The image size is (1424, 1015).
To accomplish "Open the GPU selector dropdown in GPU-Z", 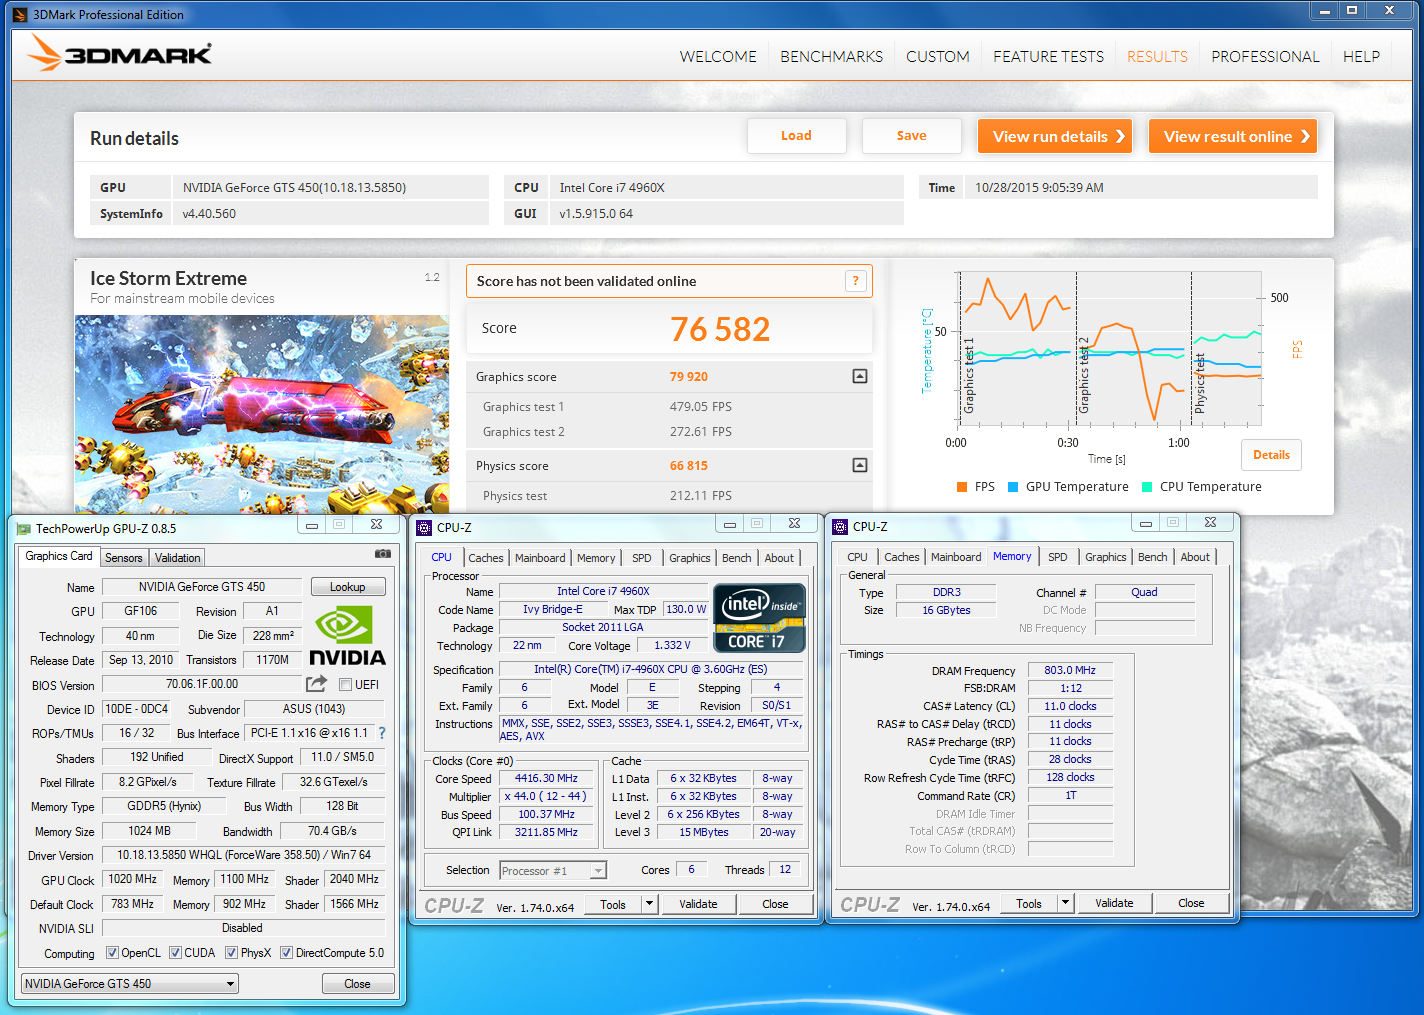I will point(130,984).
